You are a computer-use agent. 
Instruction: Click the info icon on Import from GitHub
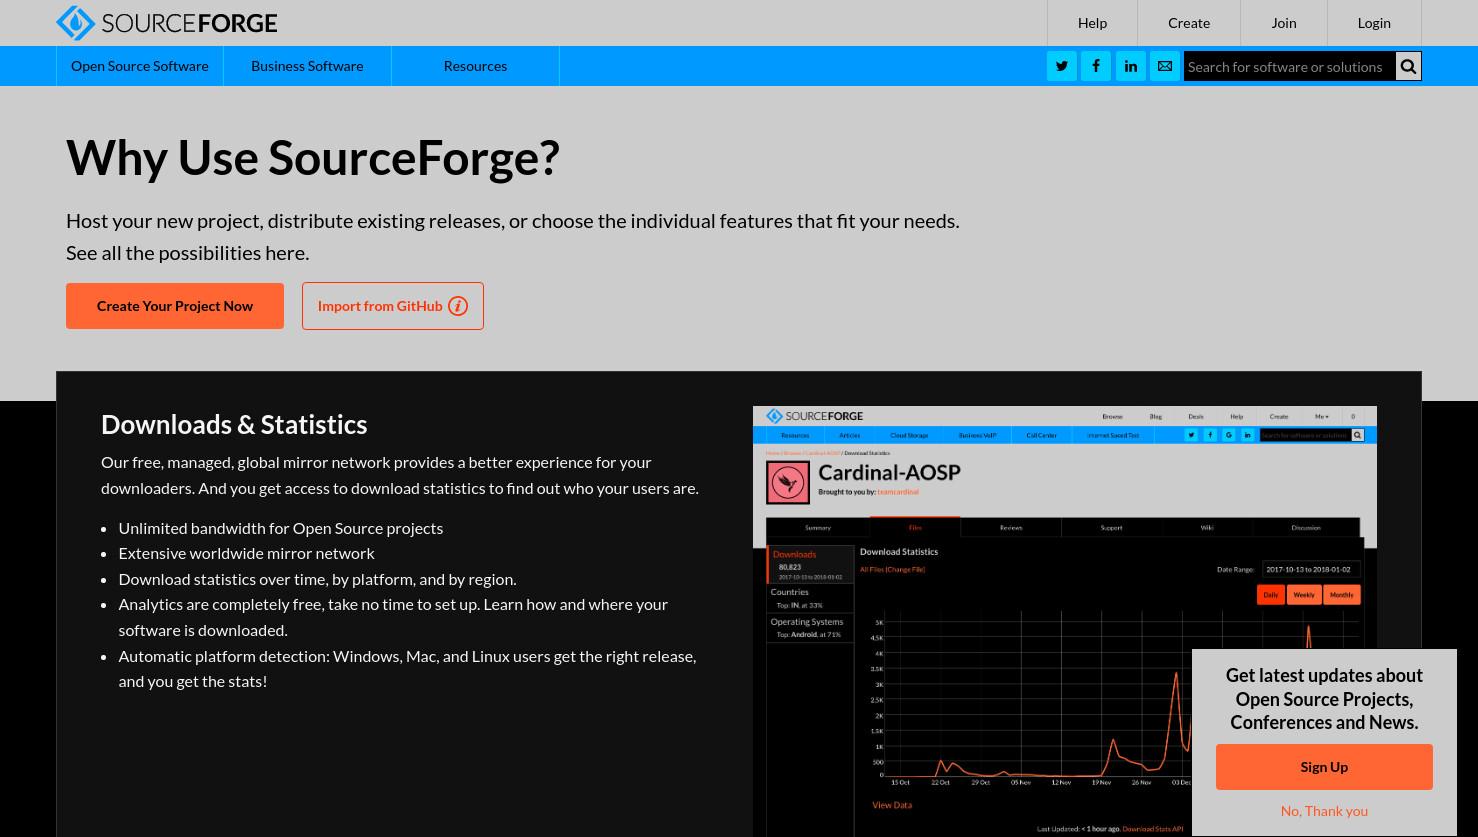click(x=458, y=306)
